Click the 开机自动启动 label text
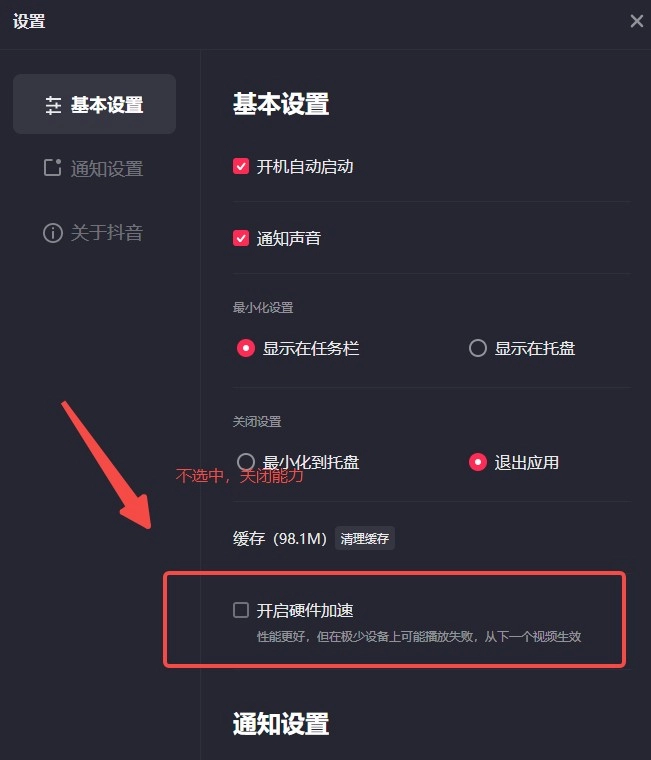The image size is (651, 760). (305, 167)
